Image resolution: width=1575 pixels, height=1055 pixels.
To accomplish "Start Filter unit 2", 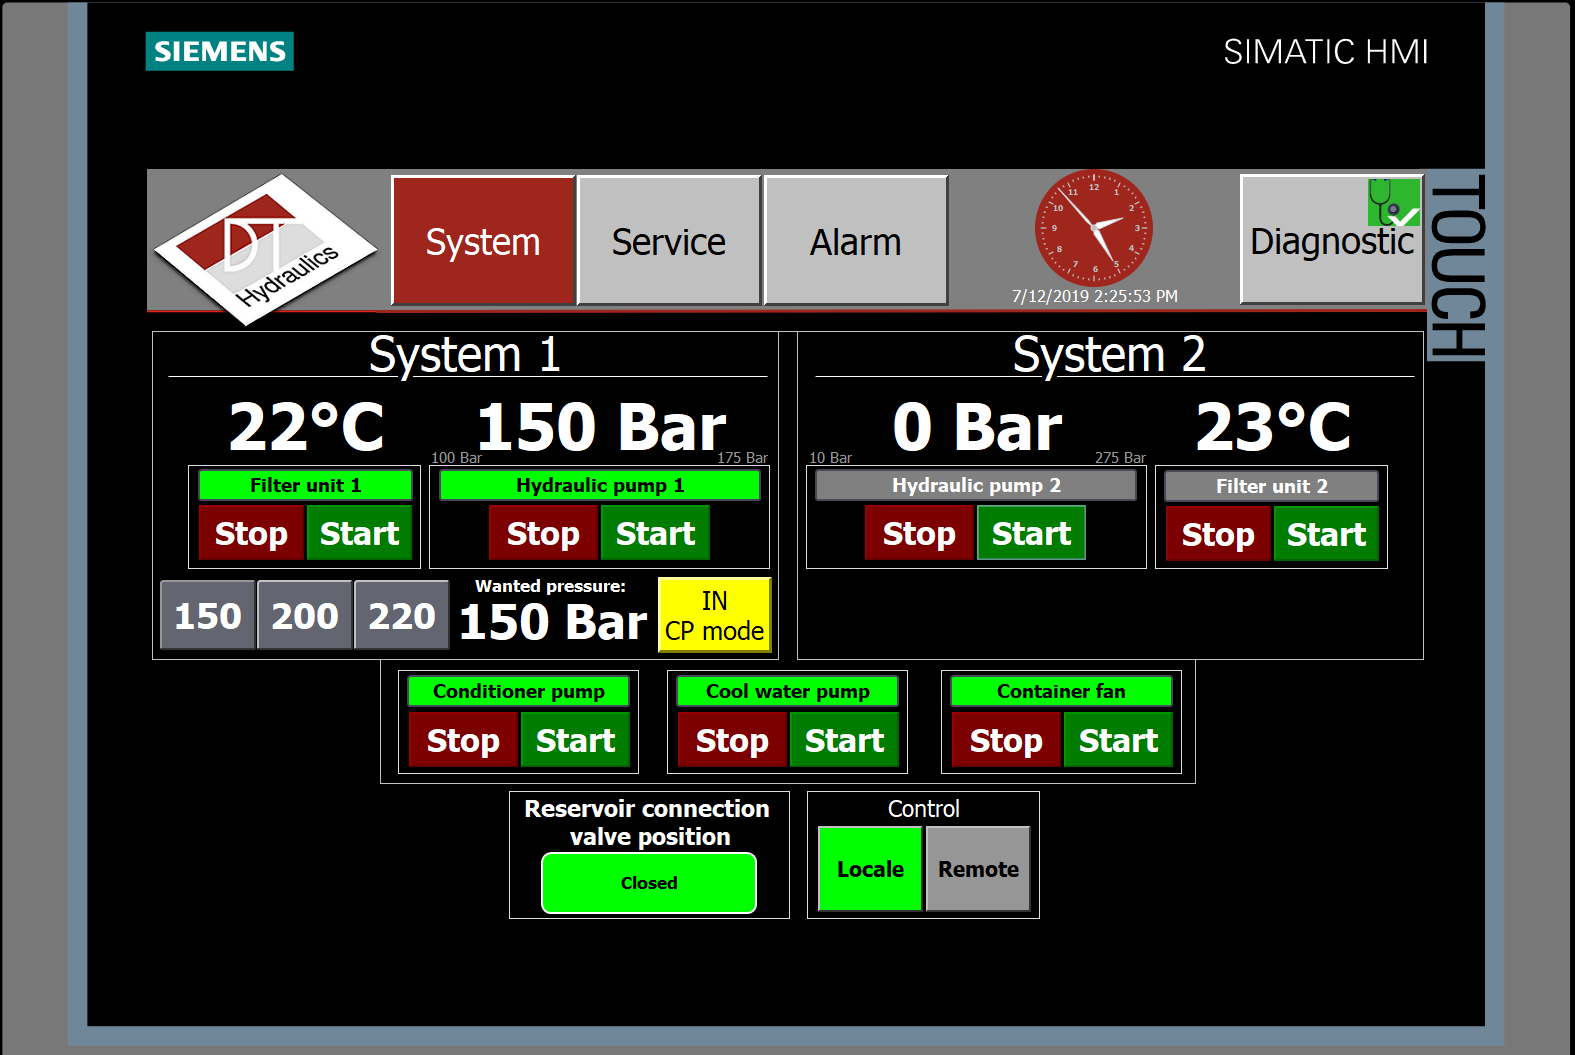I will coord(1325,535).
